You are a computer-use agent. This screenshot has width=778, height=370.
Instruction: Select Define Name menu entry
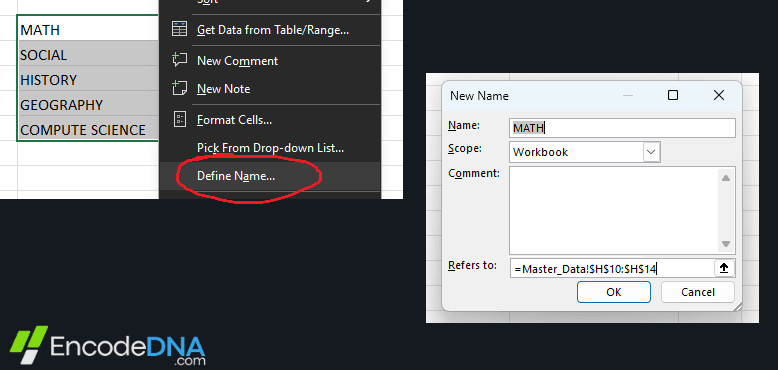pyautogui.click(x=270, y=176)
